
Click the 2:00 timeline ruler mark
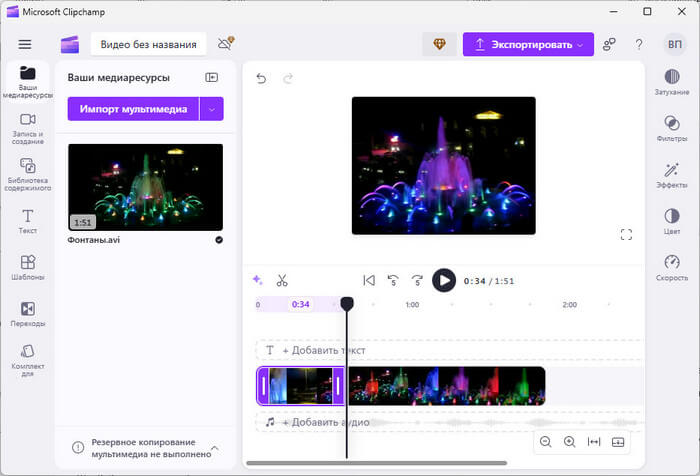click(569, 305)
